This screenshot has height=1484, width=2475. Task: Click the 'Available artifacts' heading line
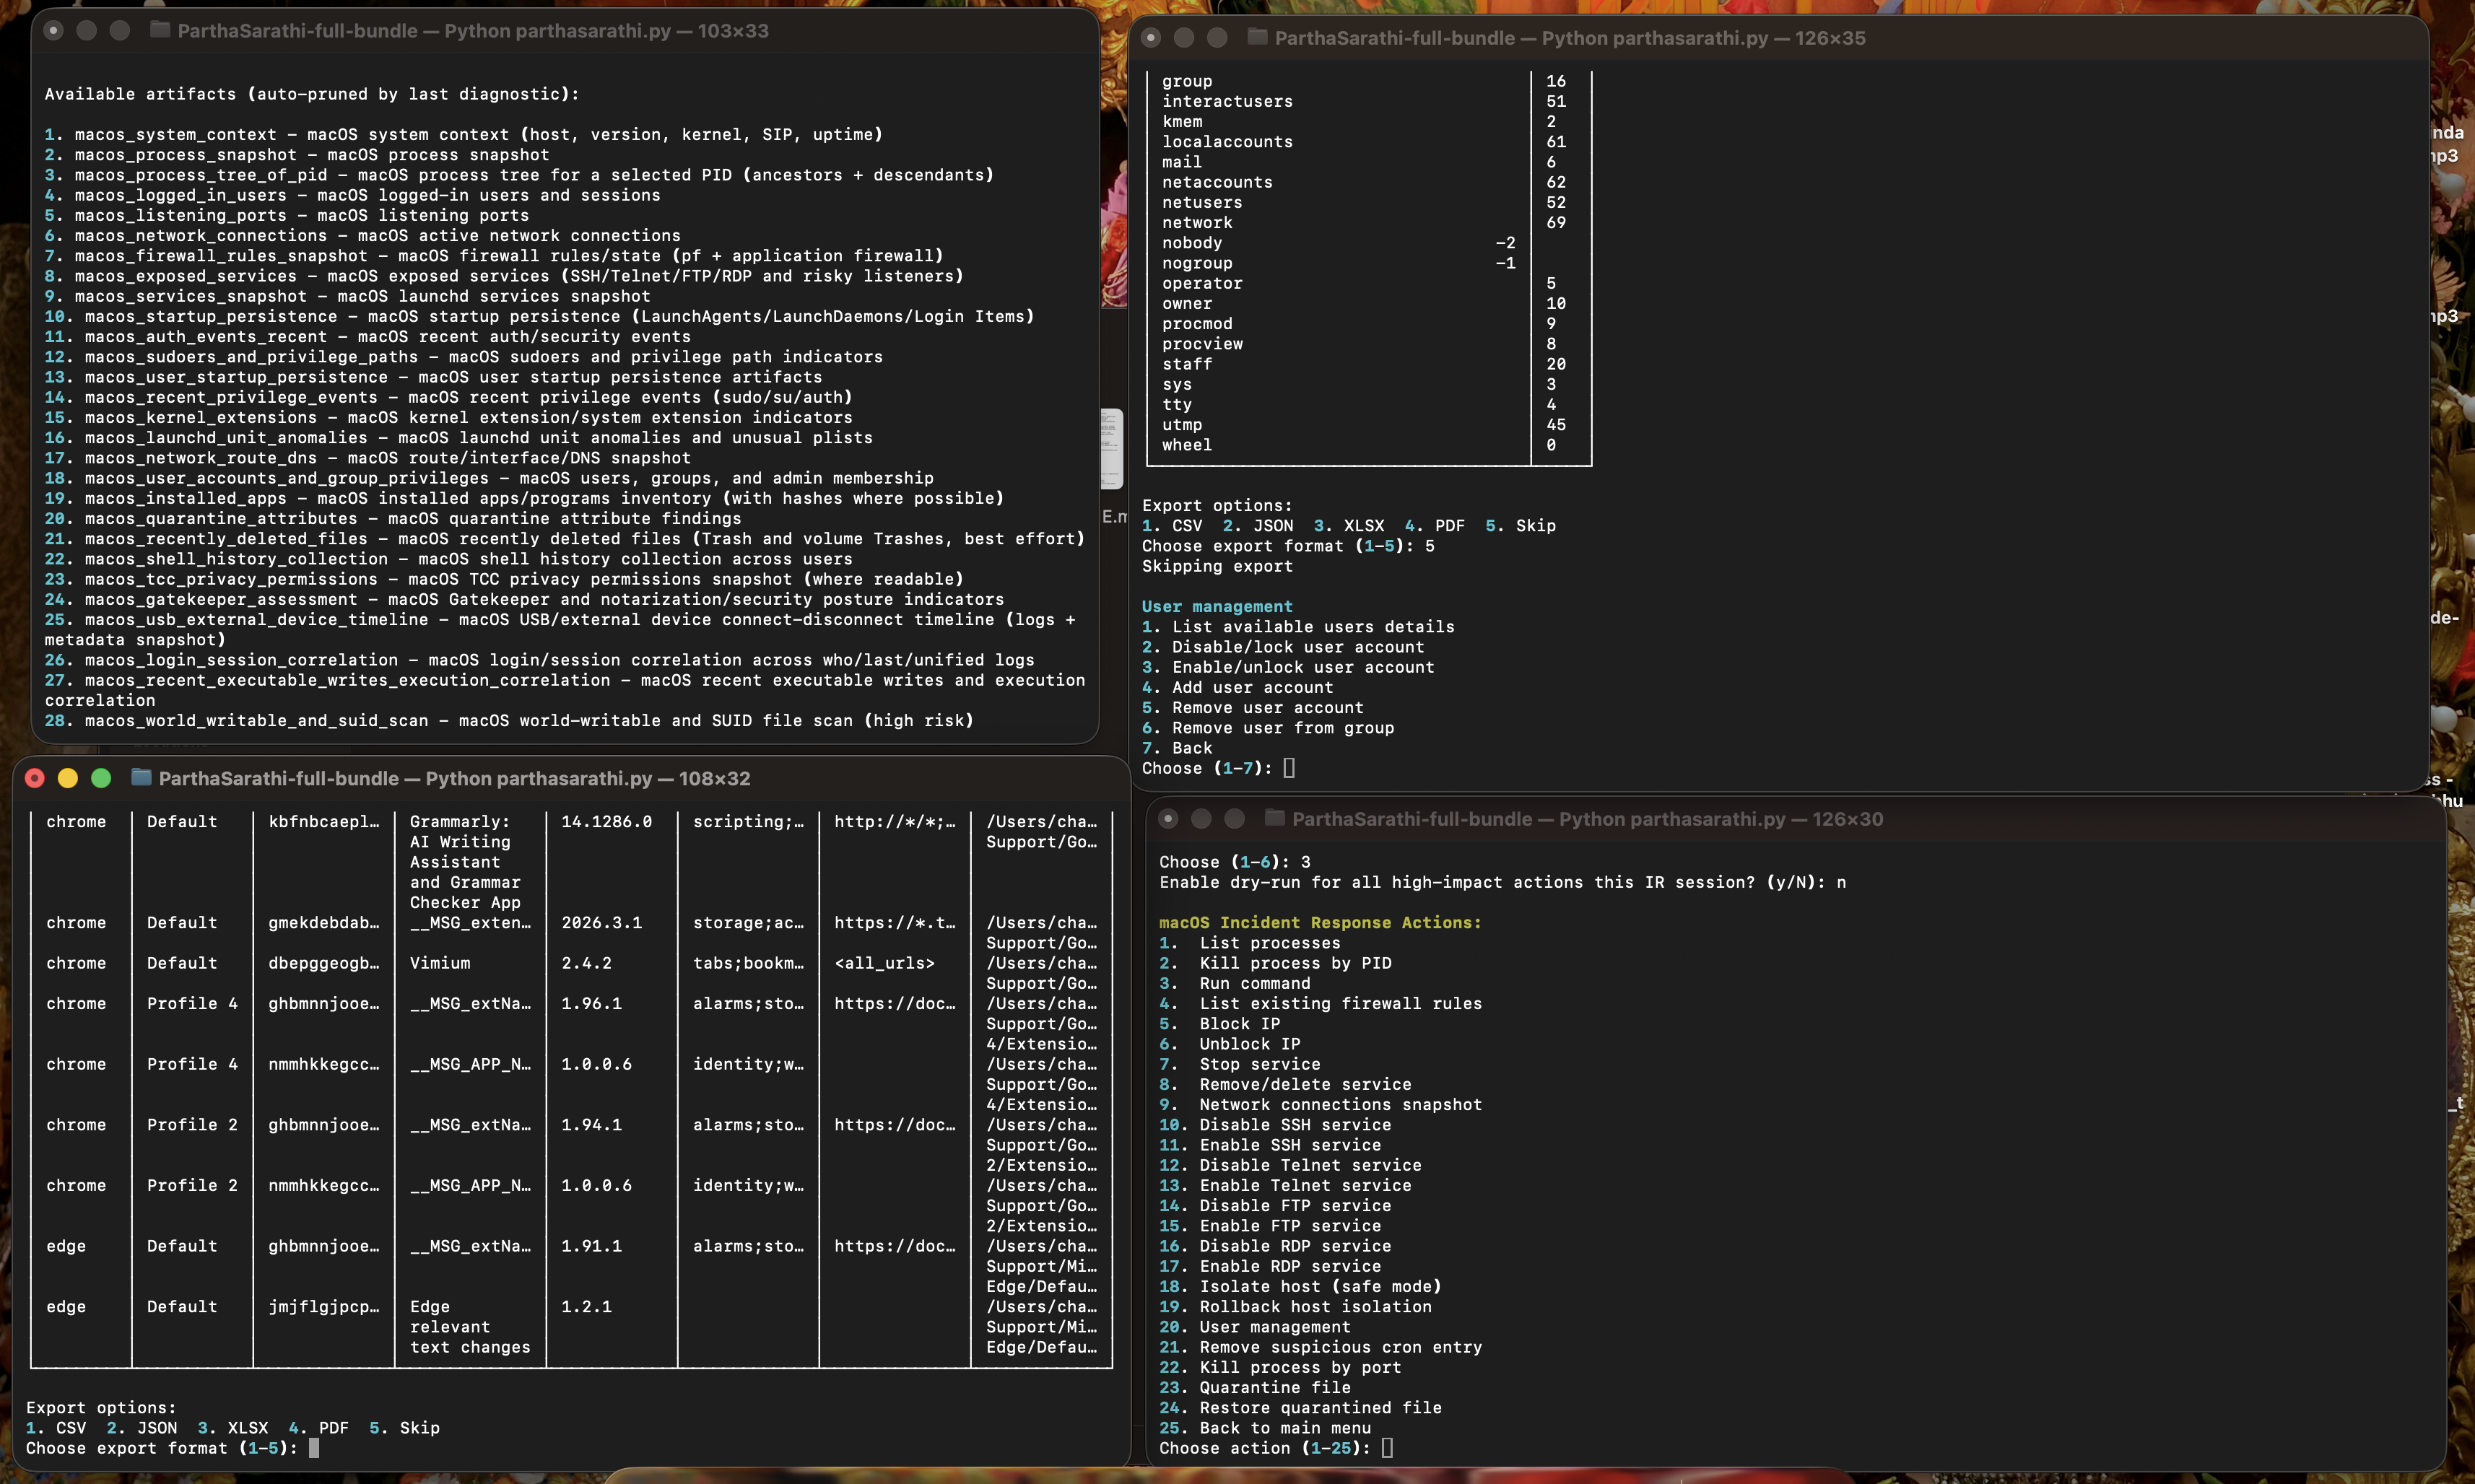click(312, 94)
